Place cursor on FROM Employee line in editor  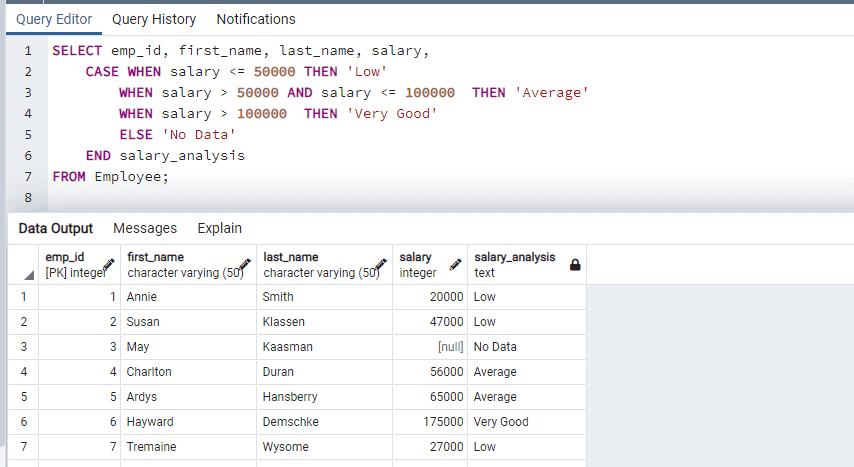click(111, 177)
